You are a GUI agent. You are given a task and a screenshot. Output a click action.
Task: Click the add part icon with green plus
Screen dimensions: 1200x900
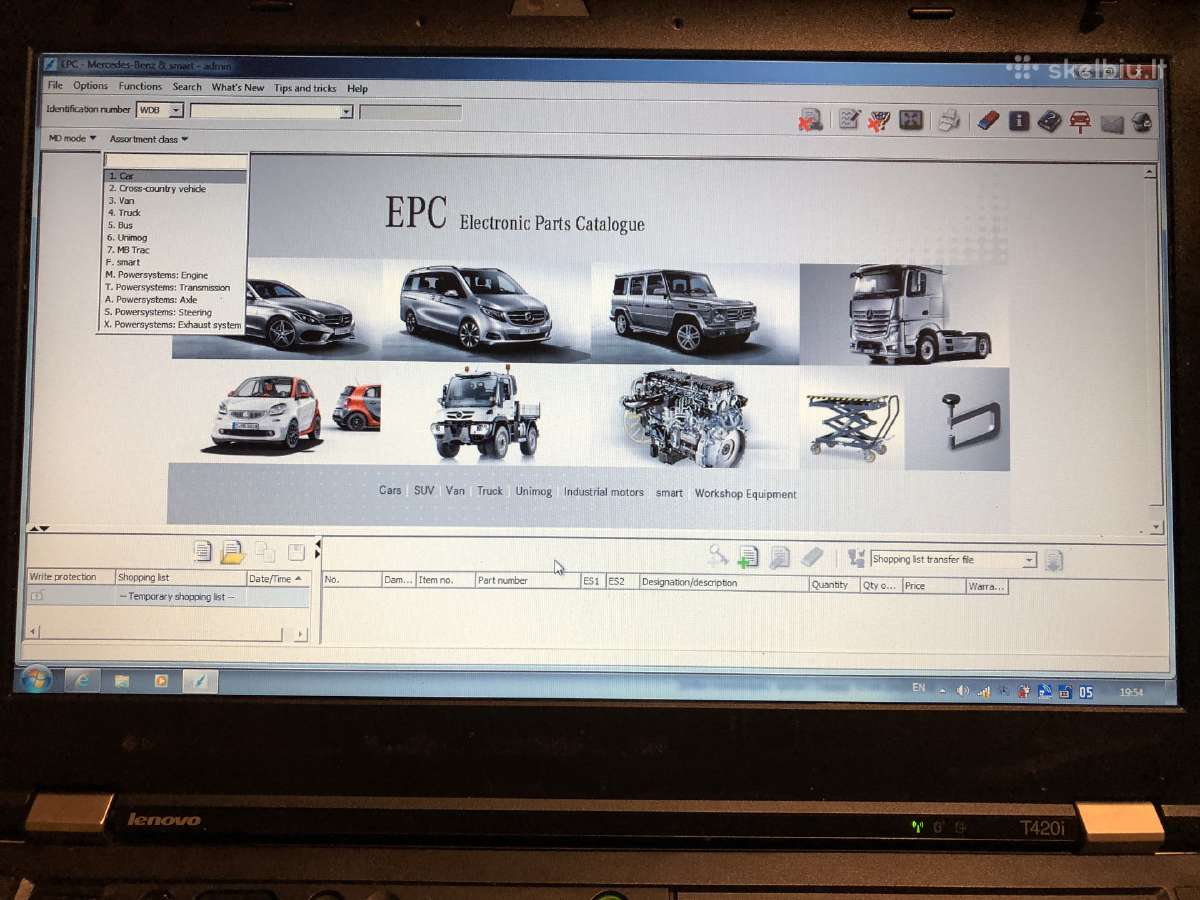click(748, 557)
